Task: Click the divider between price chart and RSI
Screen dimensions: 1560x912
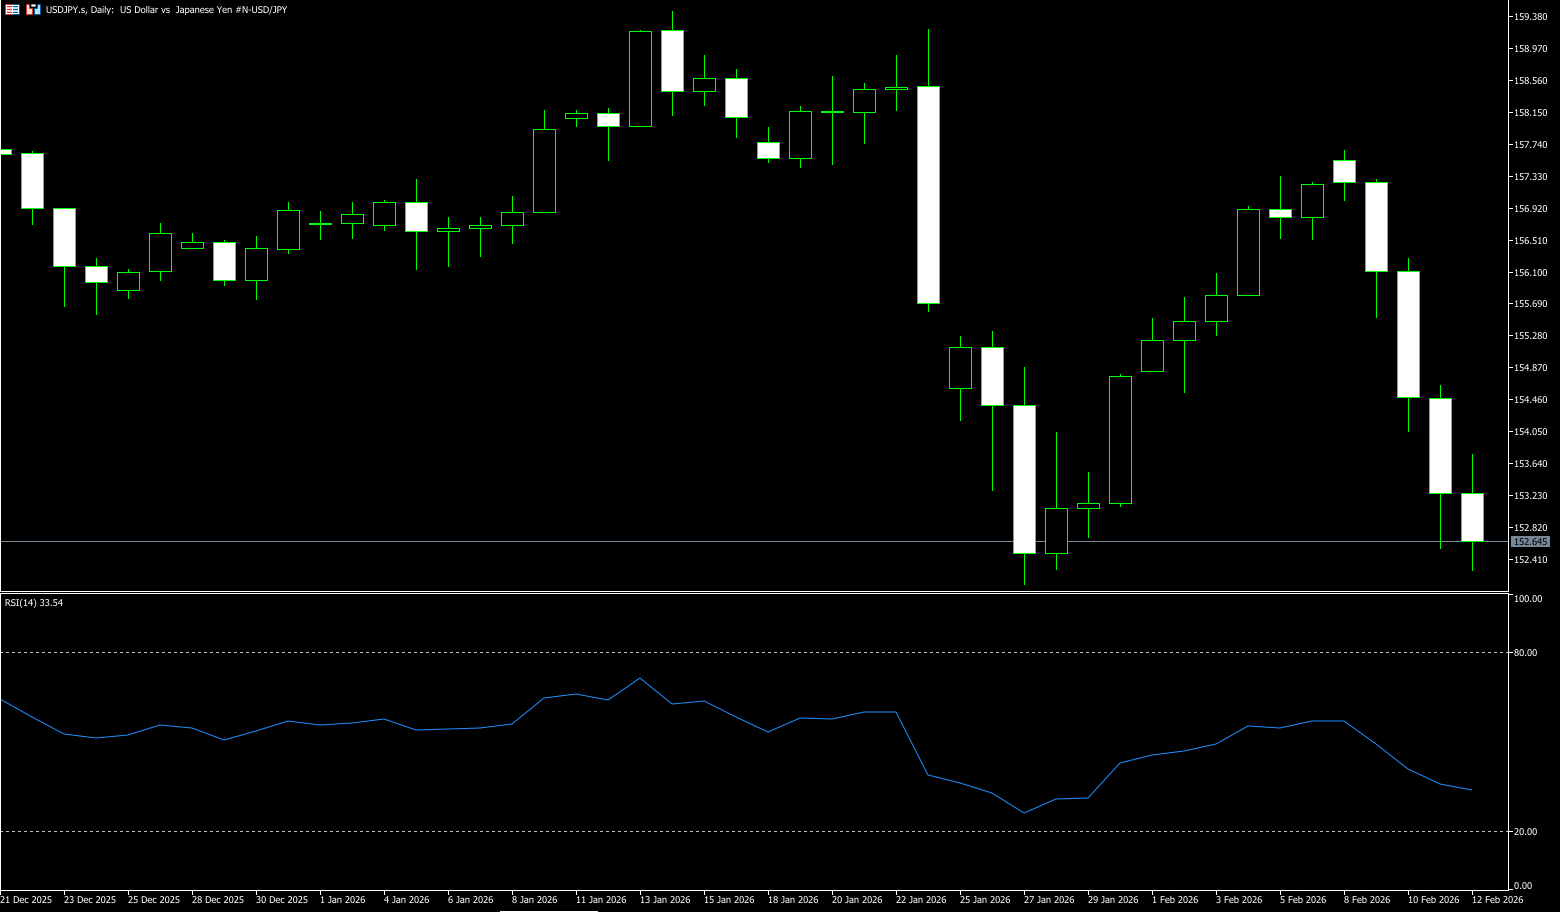Action: click(x=750, y=592)
